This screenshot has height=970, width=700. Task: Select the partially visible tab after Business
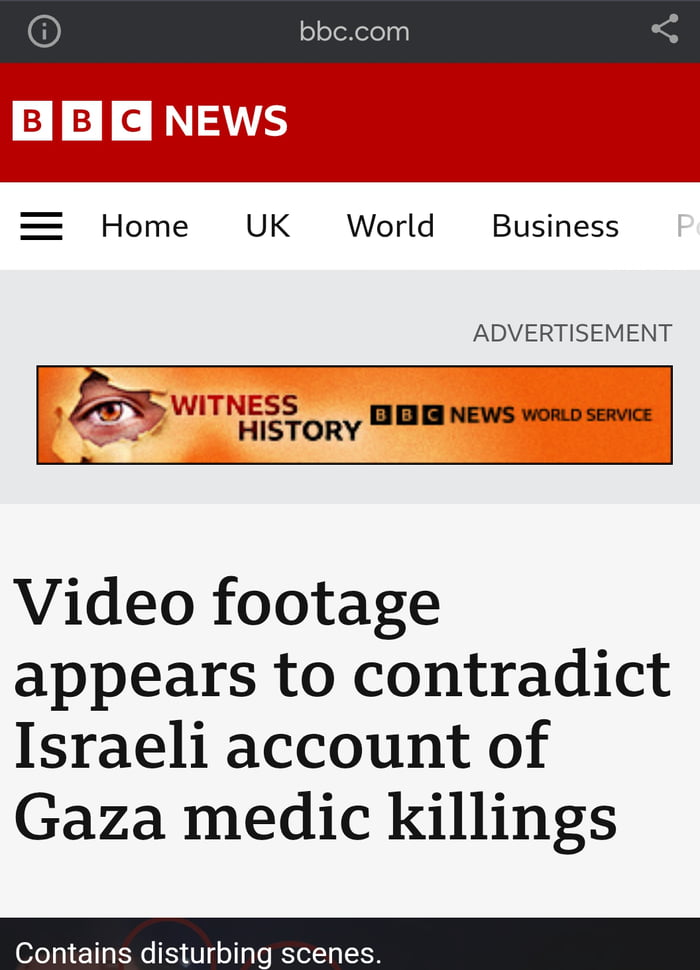tap(688, 226)
